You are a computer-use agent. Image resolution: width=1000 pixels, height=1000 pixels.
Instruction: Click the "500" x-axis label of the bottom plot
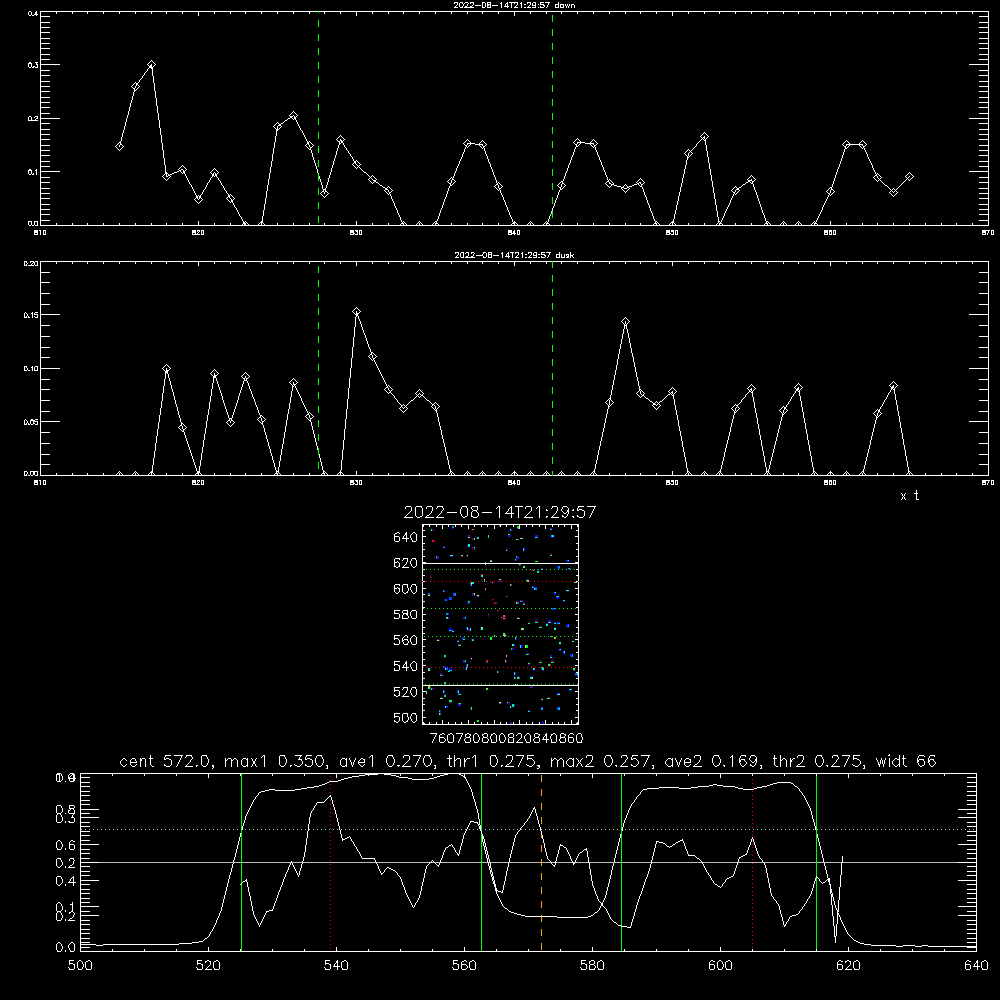[x=80, y=966]
